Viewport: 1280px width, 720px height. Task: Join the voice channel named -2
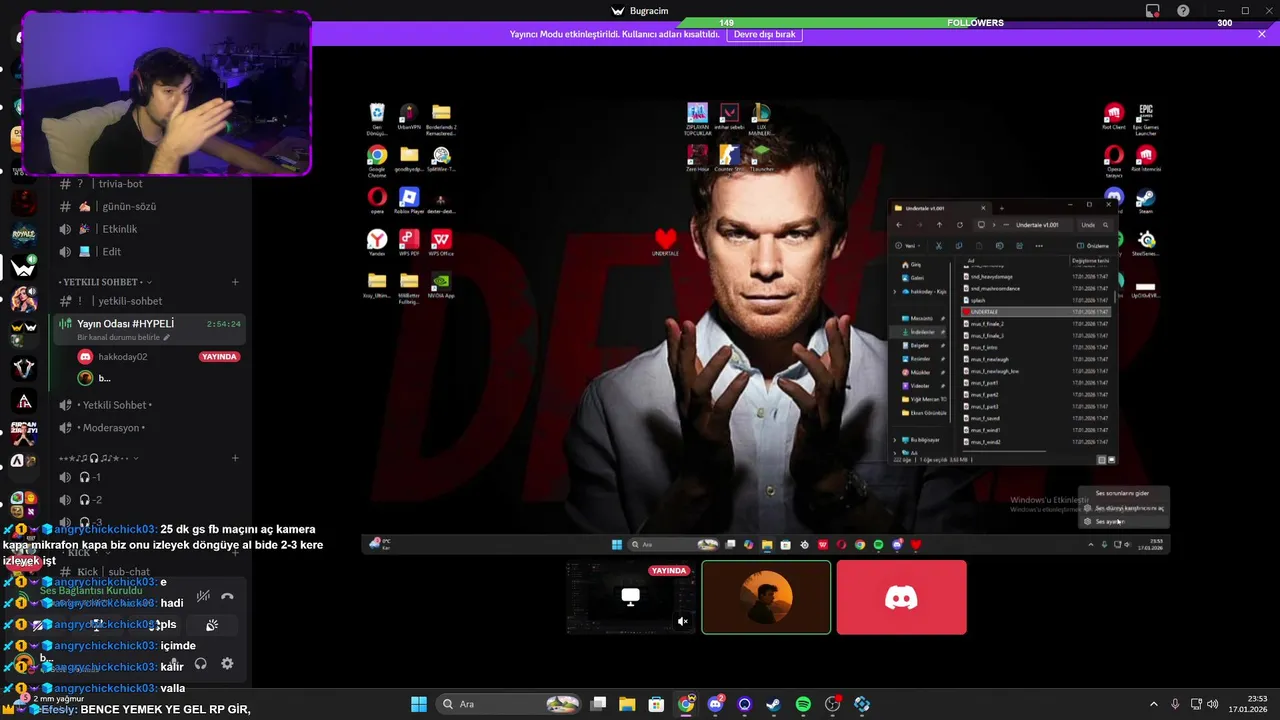pos(150,500)
